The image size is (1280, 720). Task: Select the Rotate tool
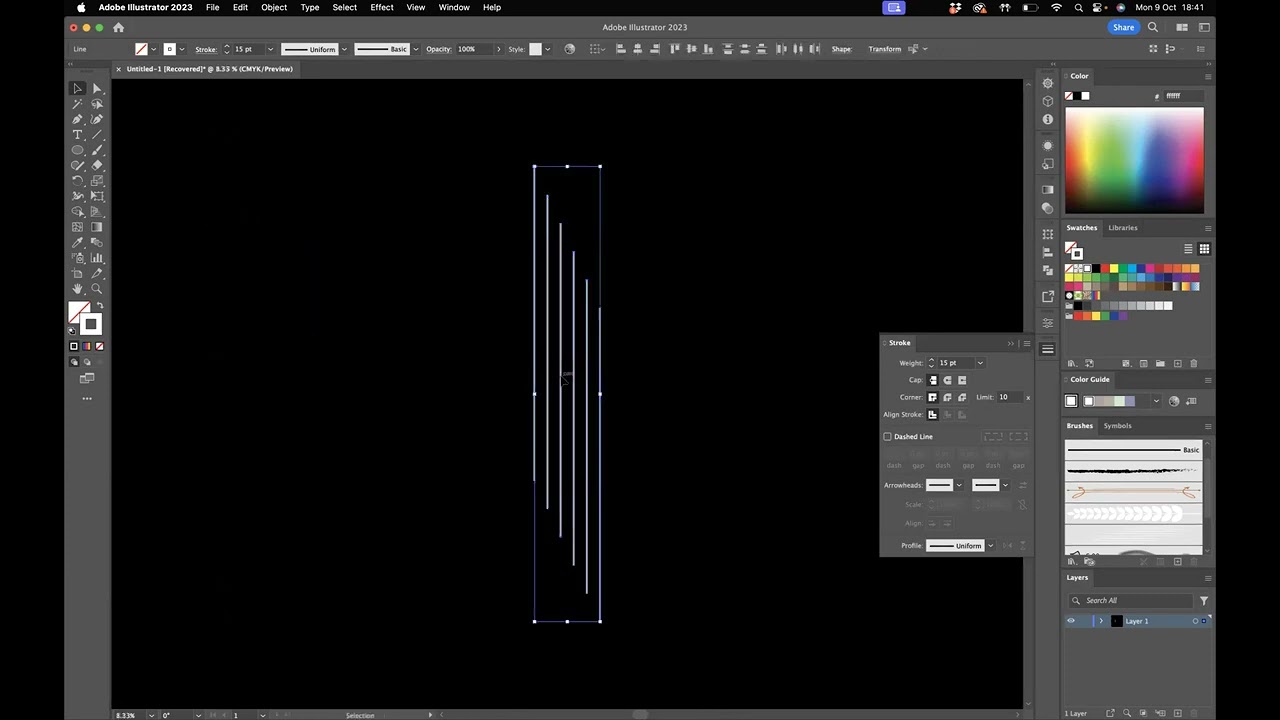pyautogui.click(x=77, y=181)
